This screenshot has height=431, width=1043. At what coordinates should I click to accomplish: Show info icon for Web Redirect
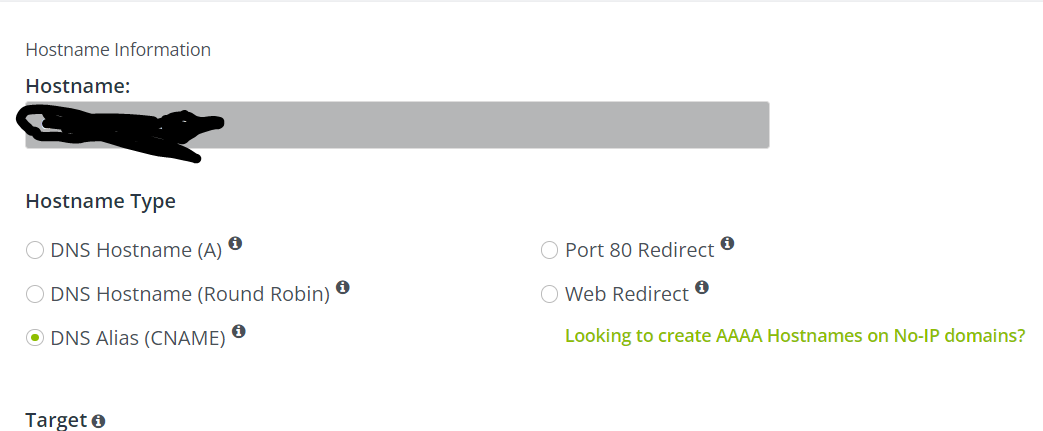pyautogui.click(x=702, y=287)
